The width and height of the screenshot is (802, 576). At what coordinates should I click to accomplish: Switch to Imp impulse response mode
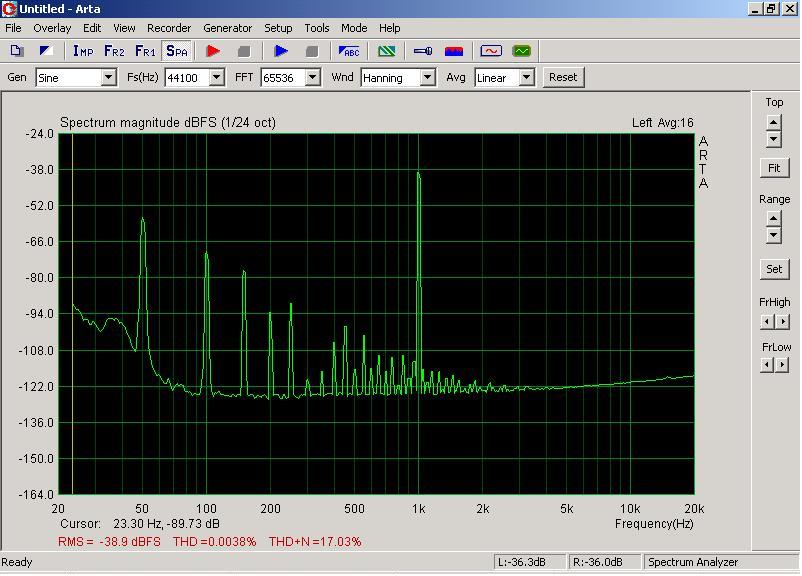(83, 51)
